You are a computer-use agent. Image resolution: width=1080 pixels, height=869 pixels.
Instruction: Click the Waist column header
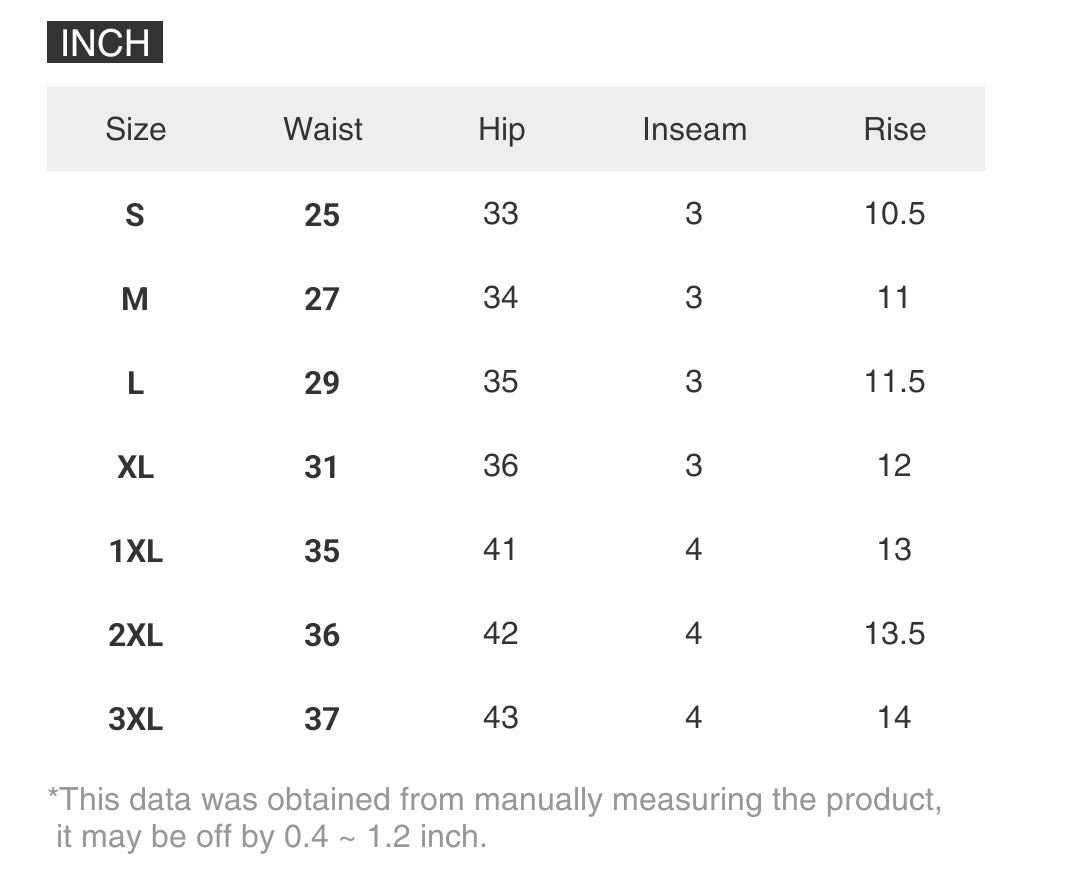(322, 129)
